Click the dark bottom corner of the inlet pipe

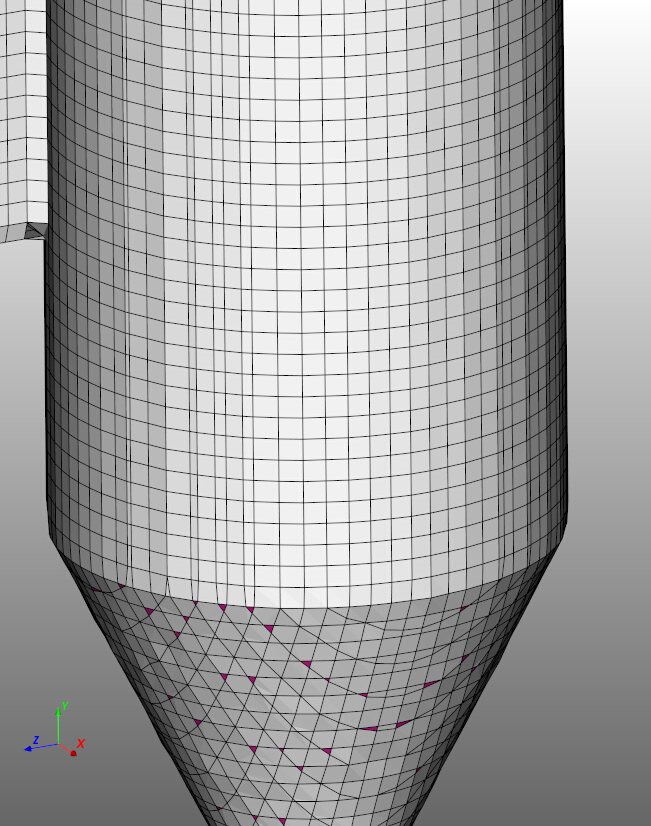point(36,231)
